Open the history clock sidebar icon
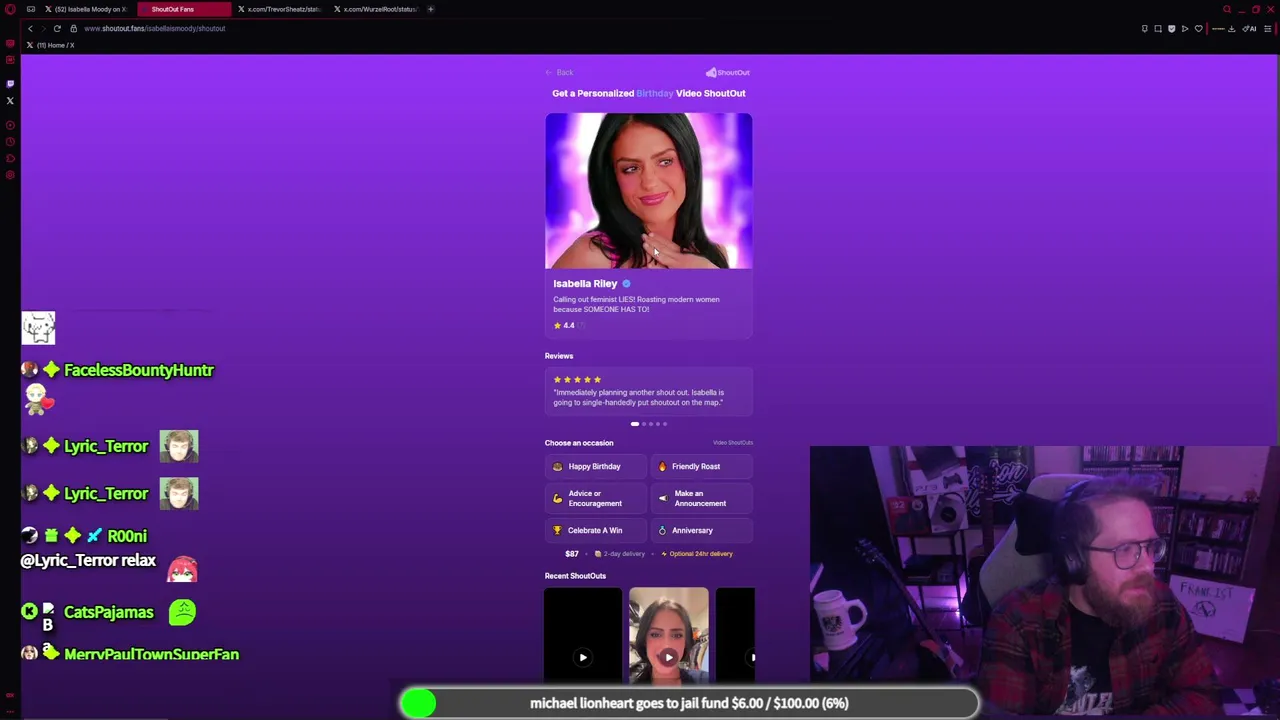This screenshot has height=720, width=1280. (10, 142)
